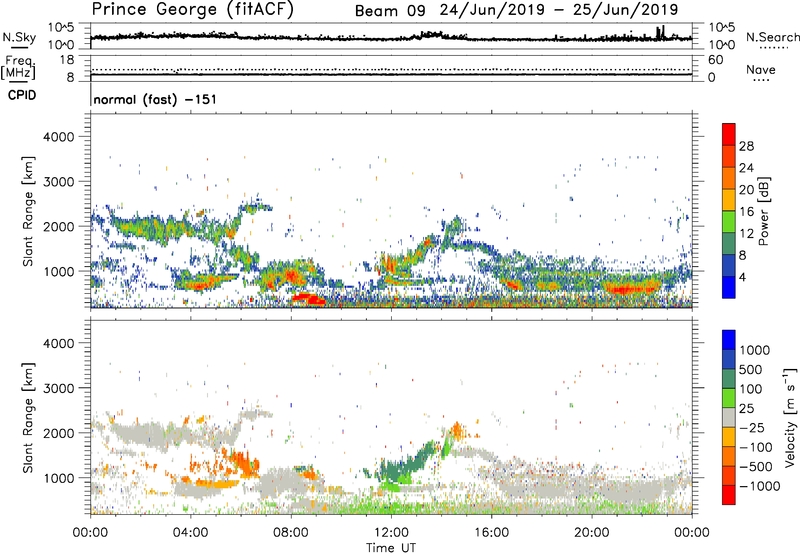Click the "Nave" legend label

[x=761, y=69]
